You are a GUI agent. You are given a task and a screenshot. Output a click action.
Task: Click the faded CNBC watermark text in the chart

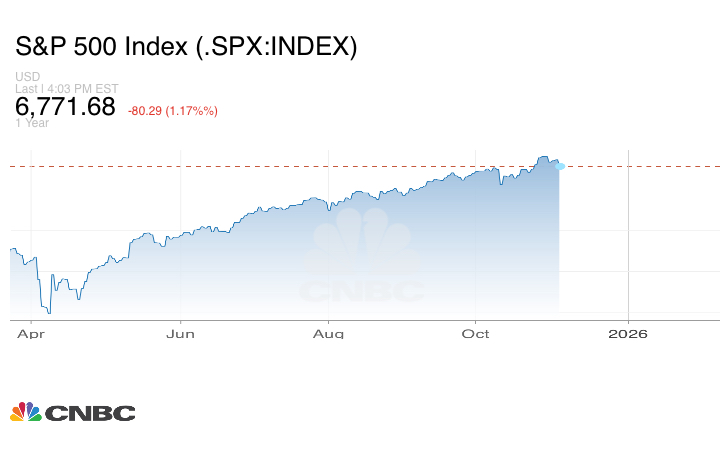pos(362,291)
